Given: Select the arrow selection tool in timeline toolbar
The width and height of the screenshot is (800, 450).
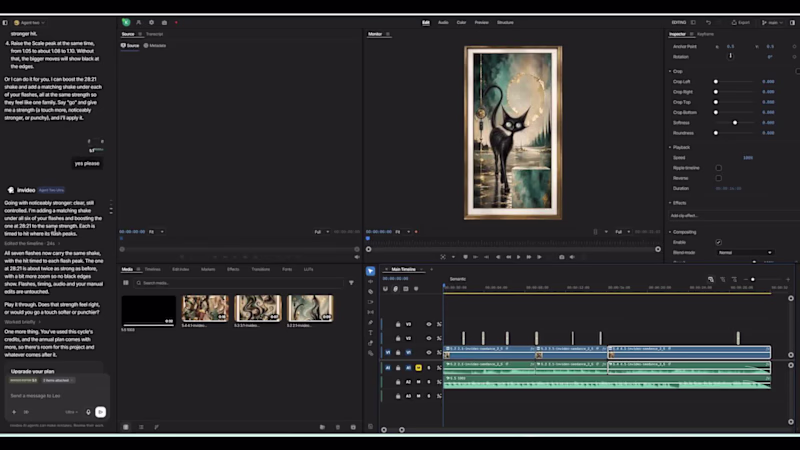Looking at the screenshot, I should click(x=370, y=271).
